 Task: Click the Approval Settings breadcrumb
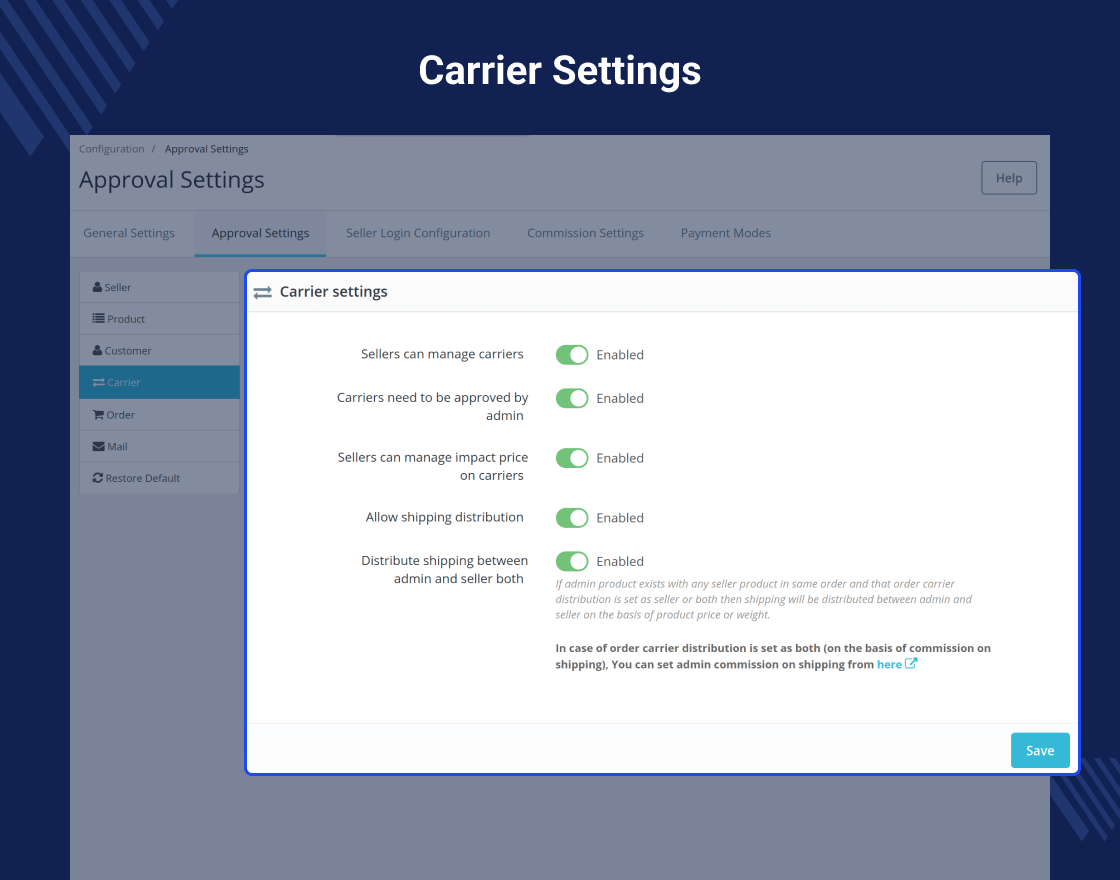coord(206,149)
